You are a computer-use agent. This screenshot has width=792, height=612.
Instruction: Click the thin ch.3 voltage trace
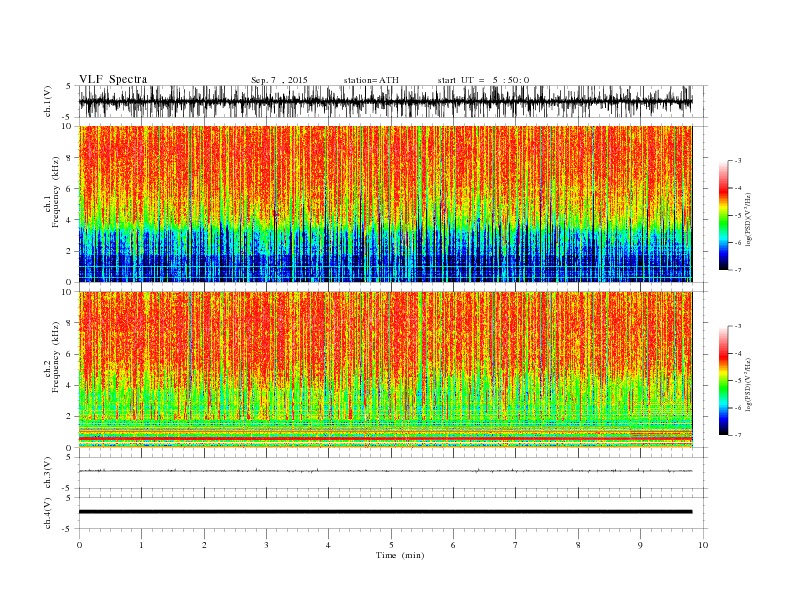[x=385, y=471]
